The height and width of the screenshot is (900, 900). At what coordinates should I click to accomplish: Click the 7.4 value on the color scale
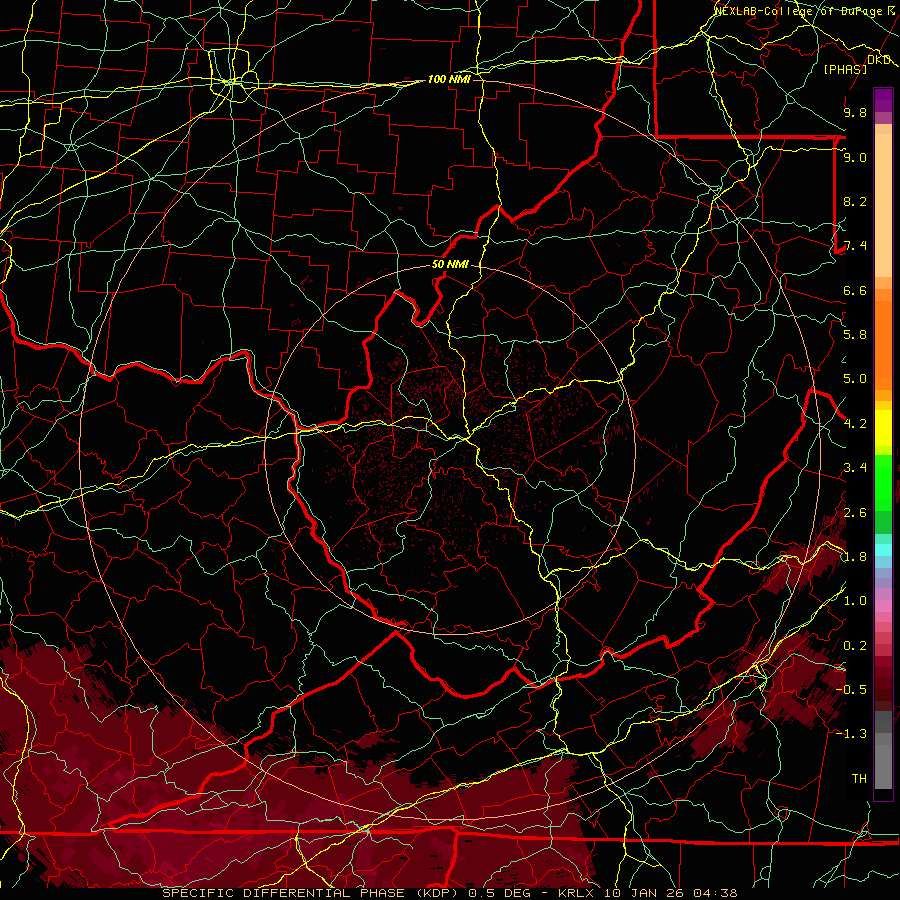855,246
